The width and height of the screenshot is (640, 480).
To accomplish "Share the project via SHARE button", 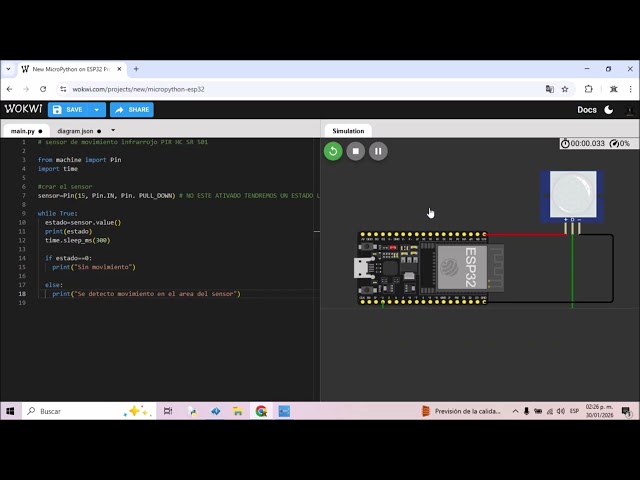I will coord(132,110).
